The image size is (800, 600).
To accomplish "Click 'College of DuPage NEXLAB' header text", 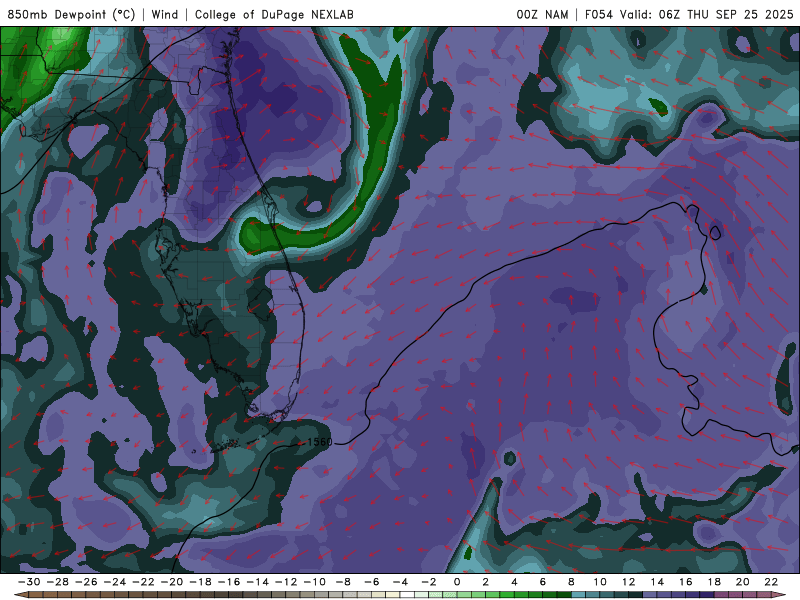I will 274,15.
